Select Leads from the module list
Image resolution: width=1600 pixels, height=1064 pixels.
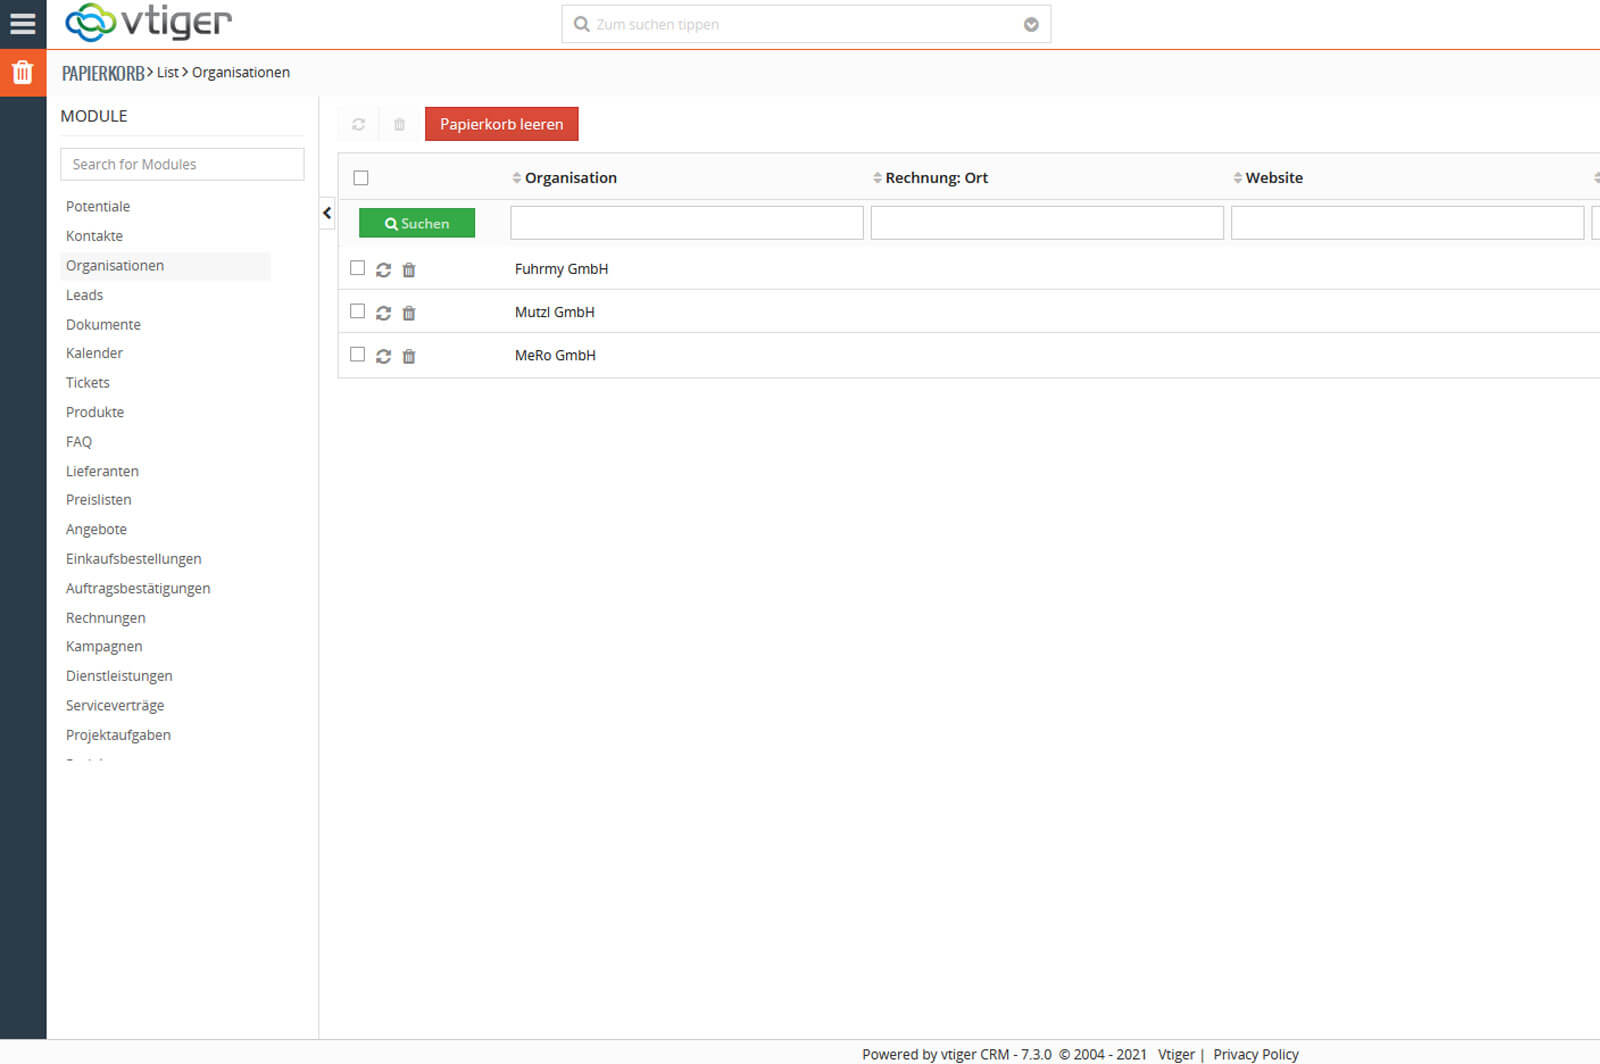click(84, 295)
